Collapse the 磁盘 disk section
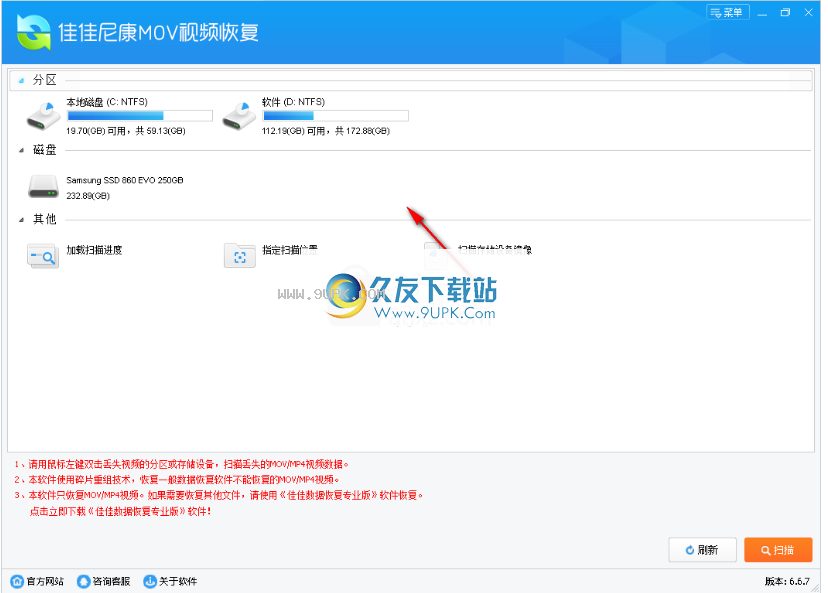Viewport: 828px width, 593px height. (x=22, y=150)
